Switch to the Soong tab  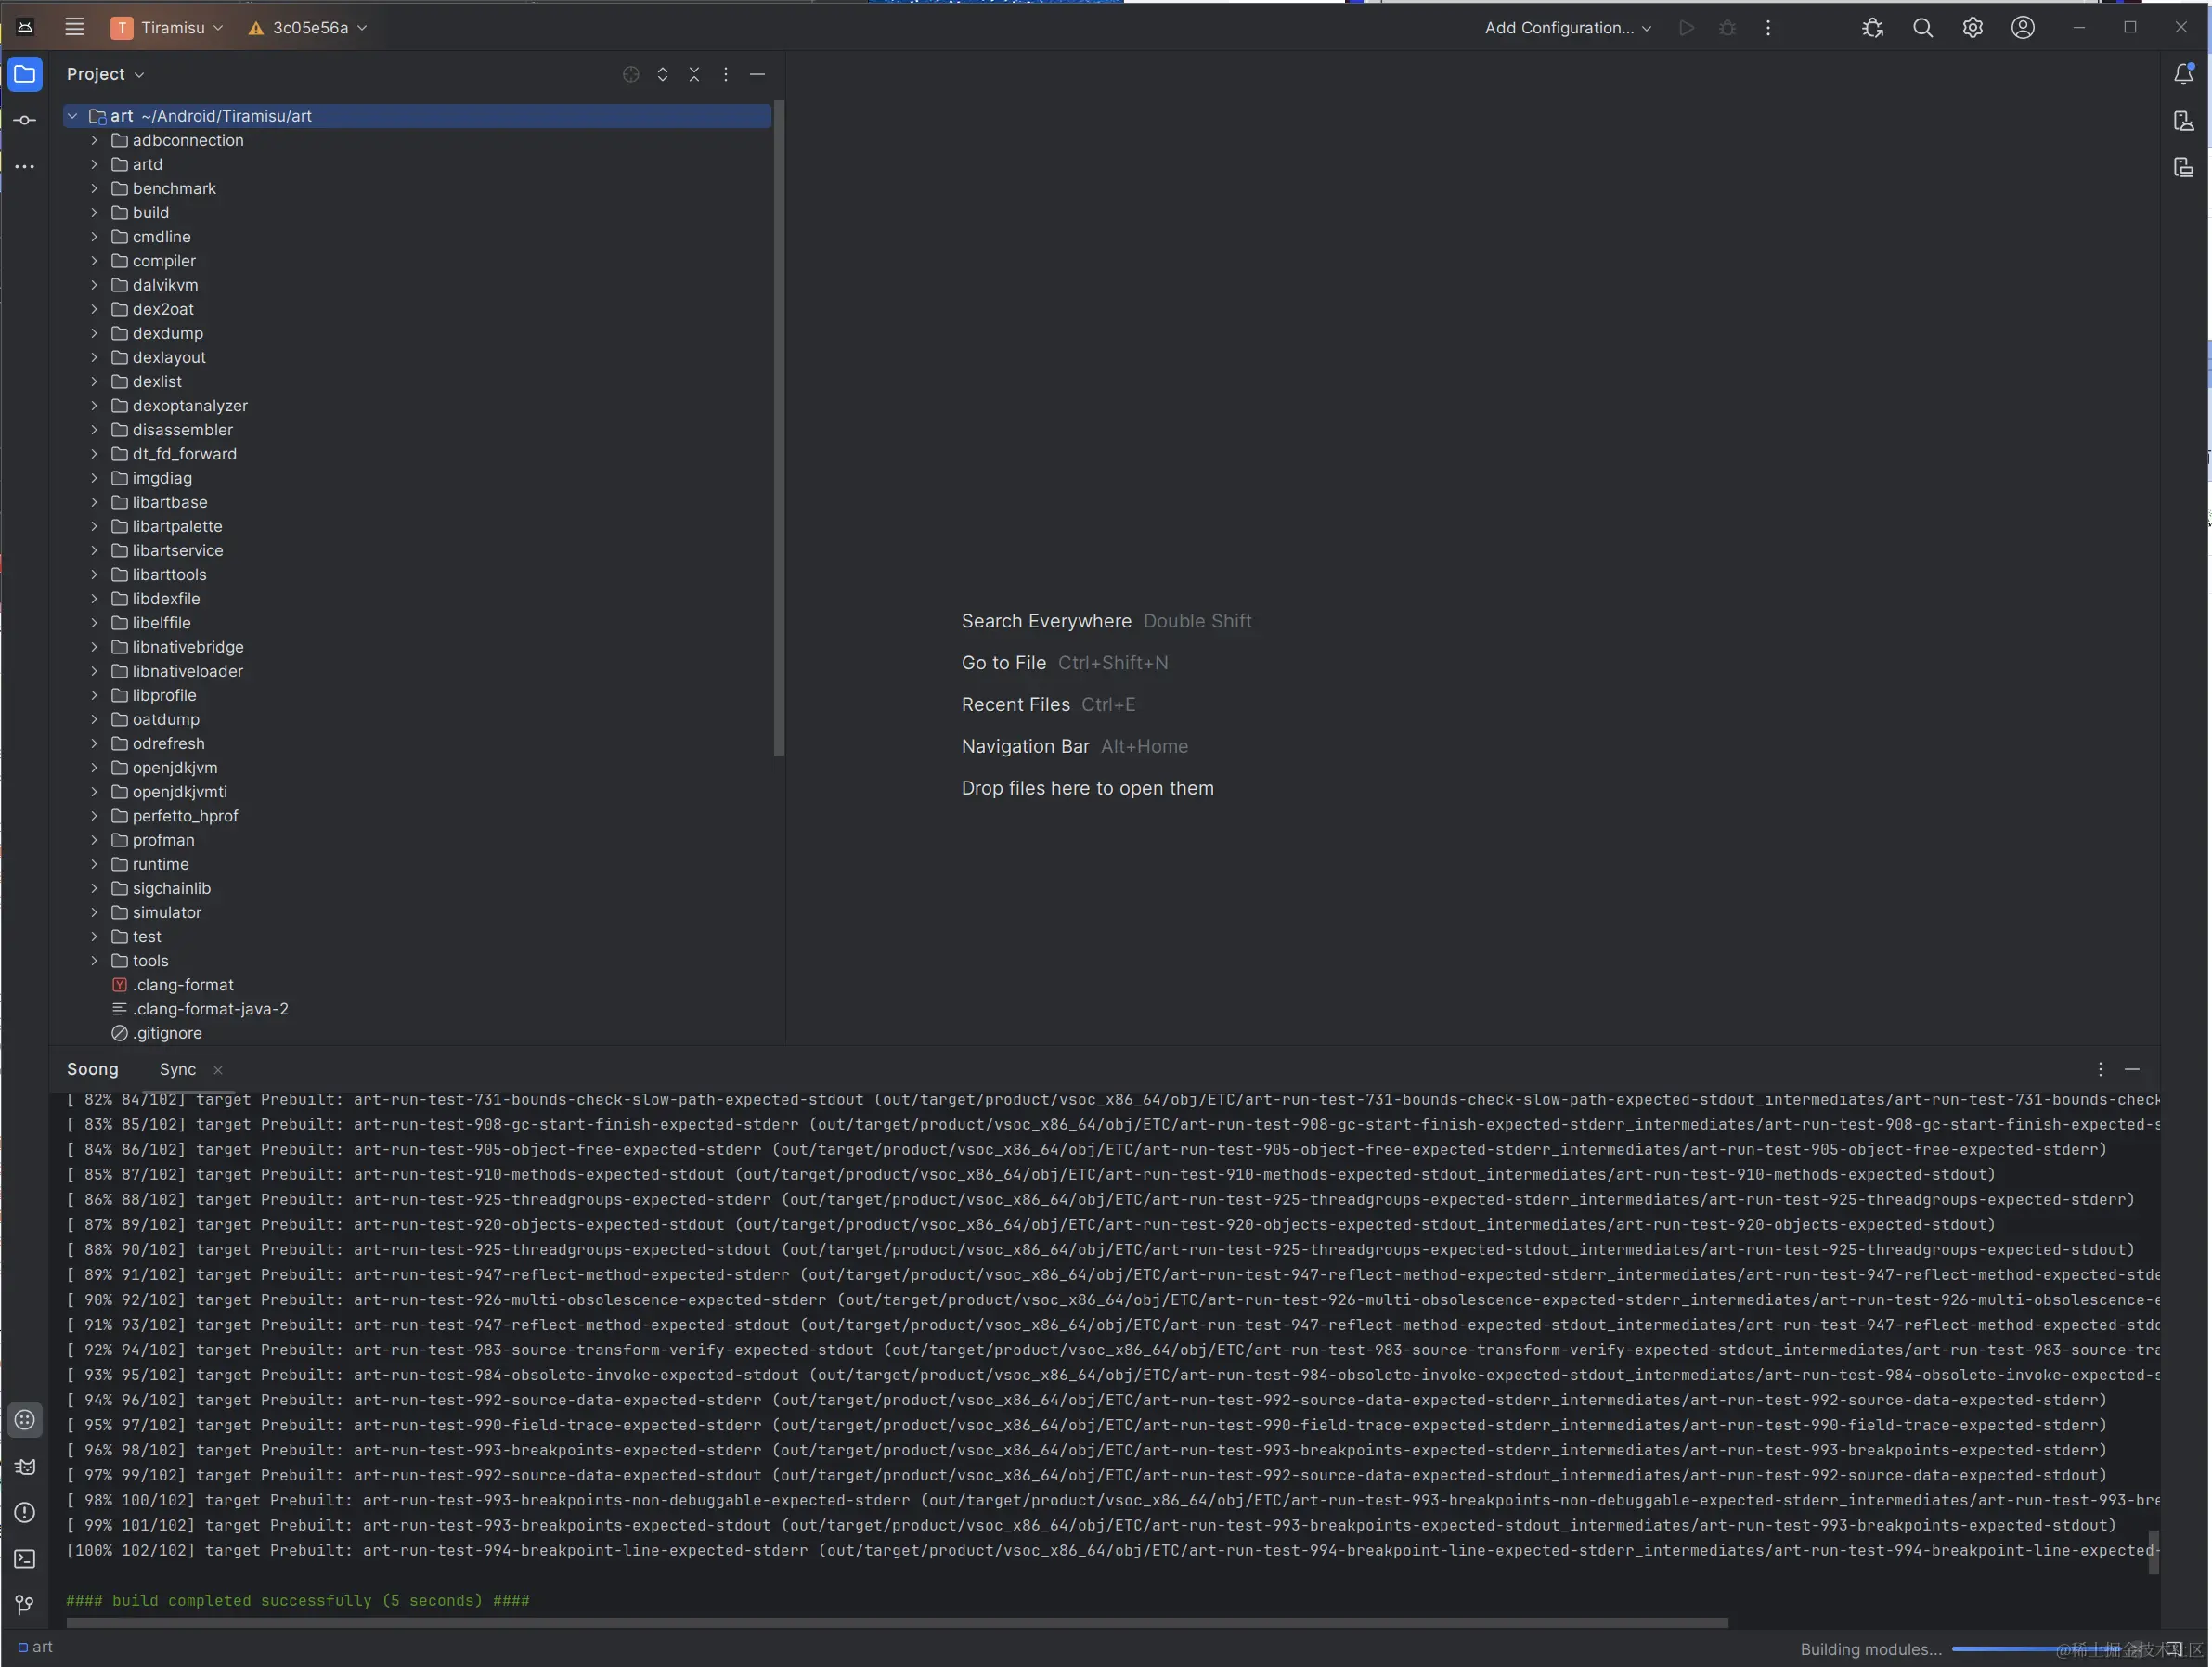[92, 1069]
